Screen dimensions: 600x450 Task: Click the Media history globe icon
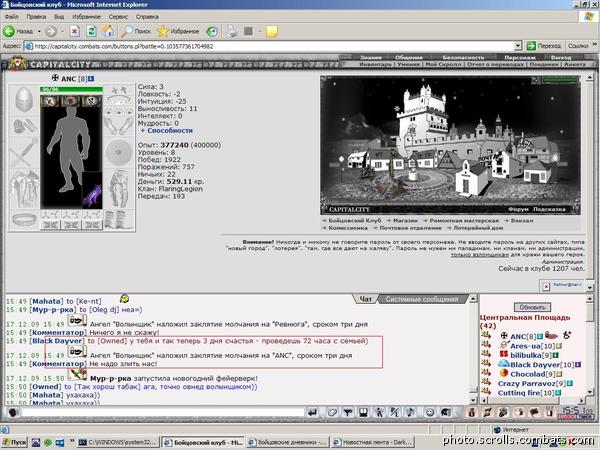click(x=212, y=31)
